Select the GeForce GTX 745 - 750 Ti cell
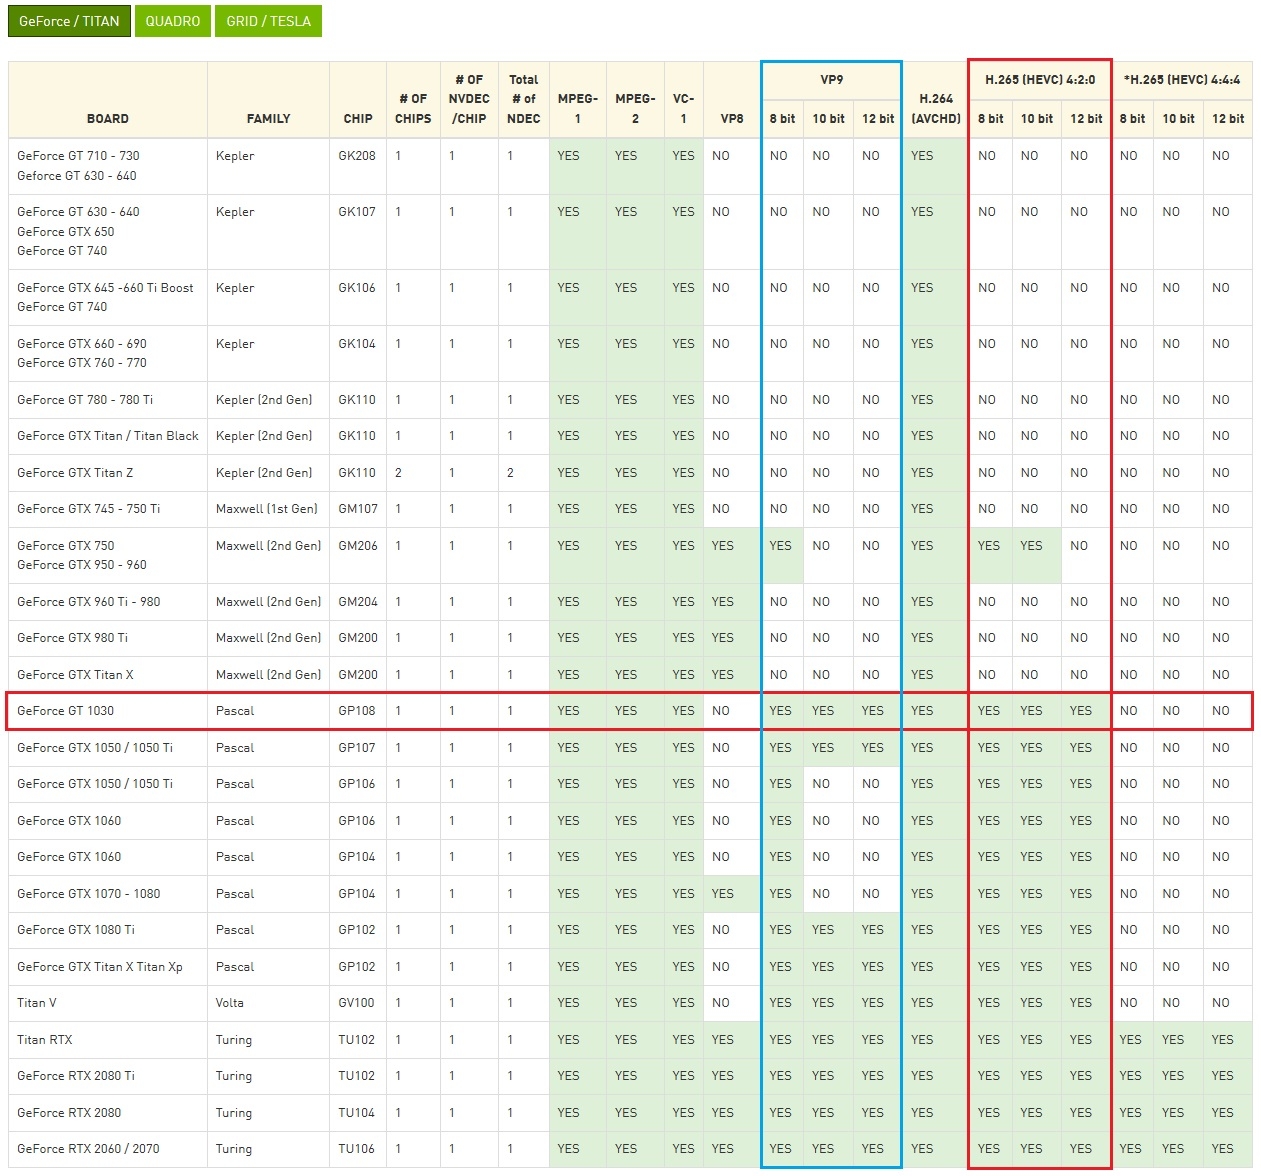Image resolution: width=1261 pixels, height=1176 pixels. tap(108, 509)
